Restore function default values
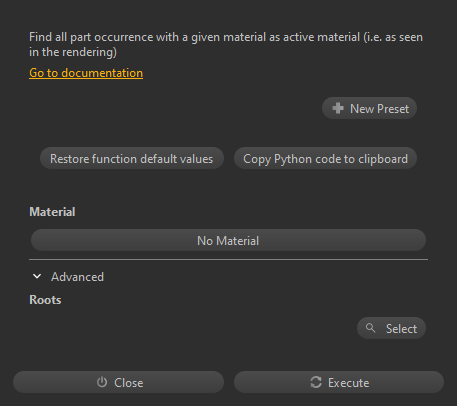457x406 pixels. pos(132,158)
